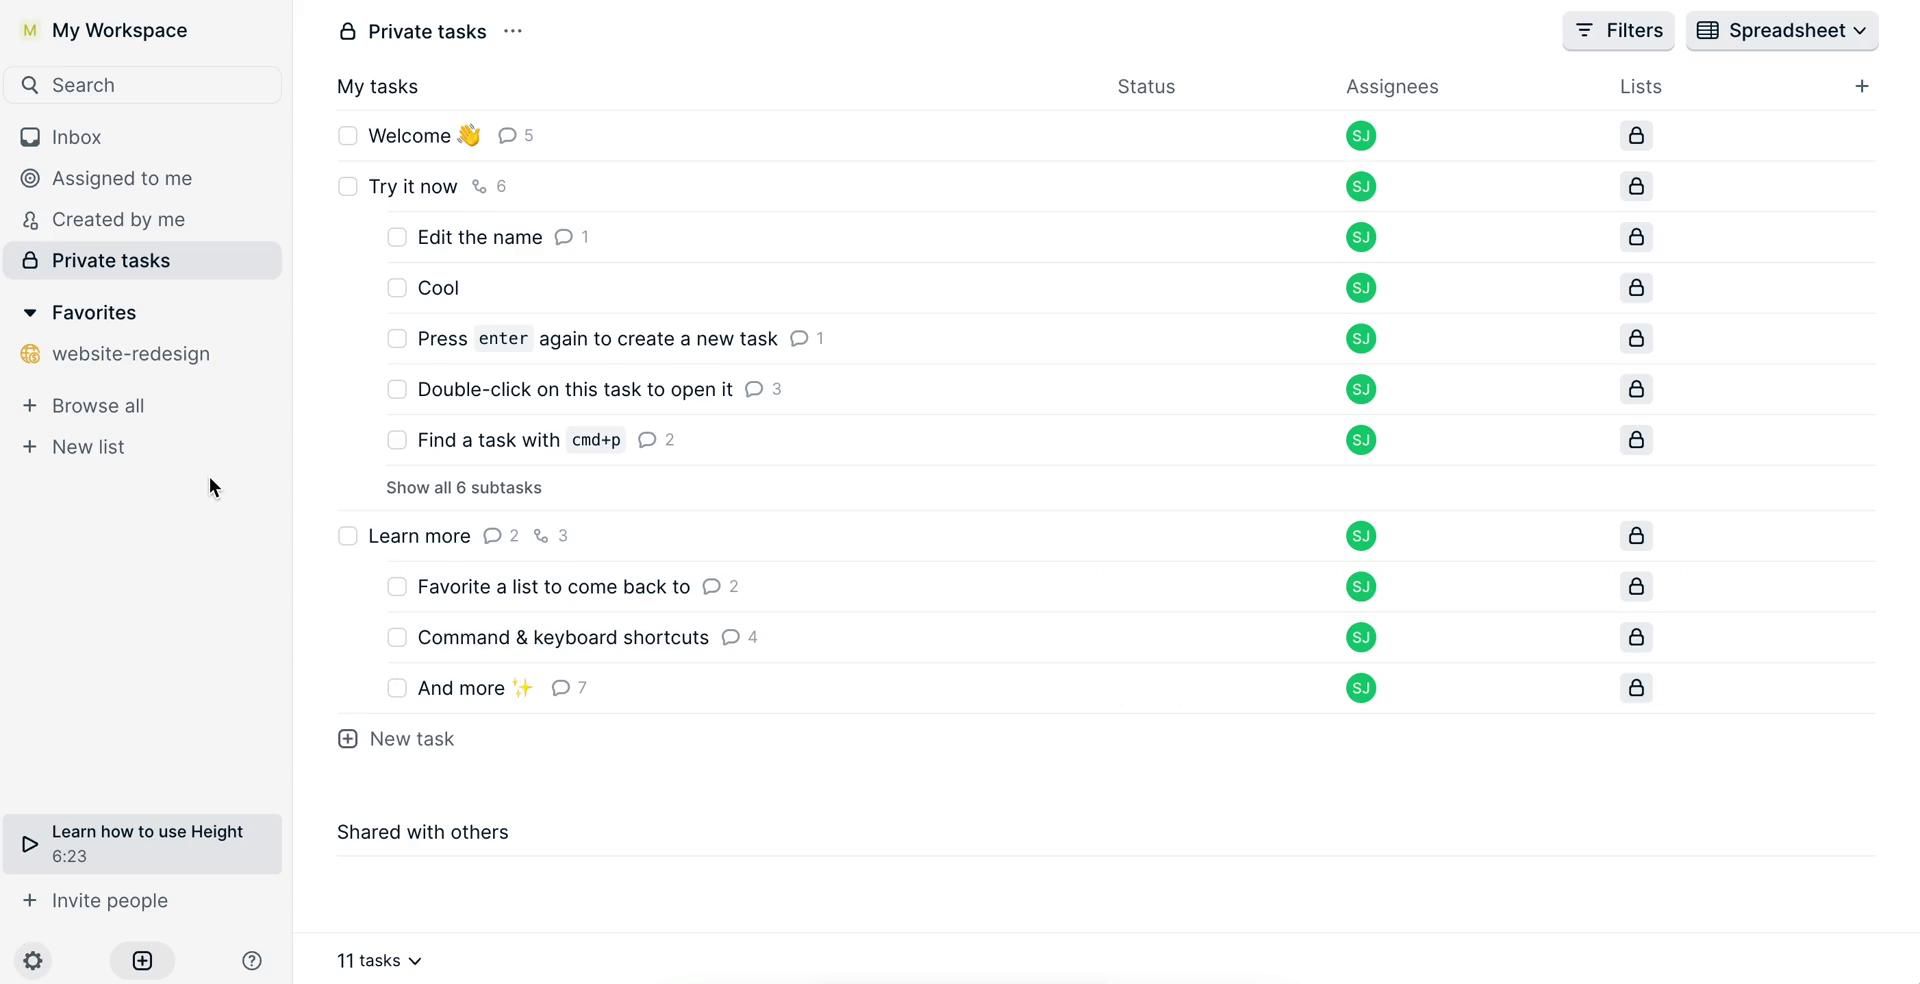Click the lock list icon for Cool task
Screen dimensions: 1920x984
point(1636,288)
